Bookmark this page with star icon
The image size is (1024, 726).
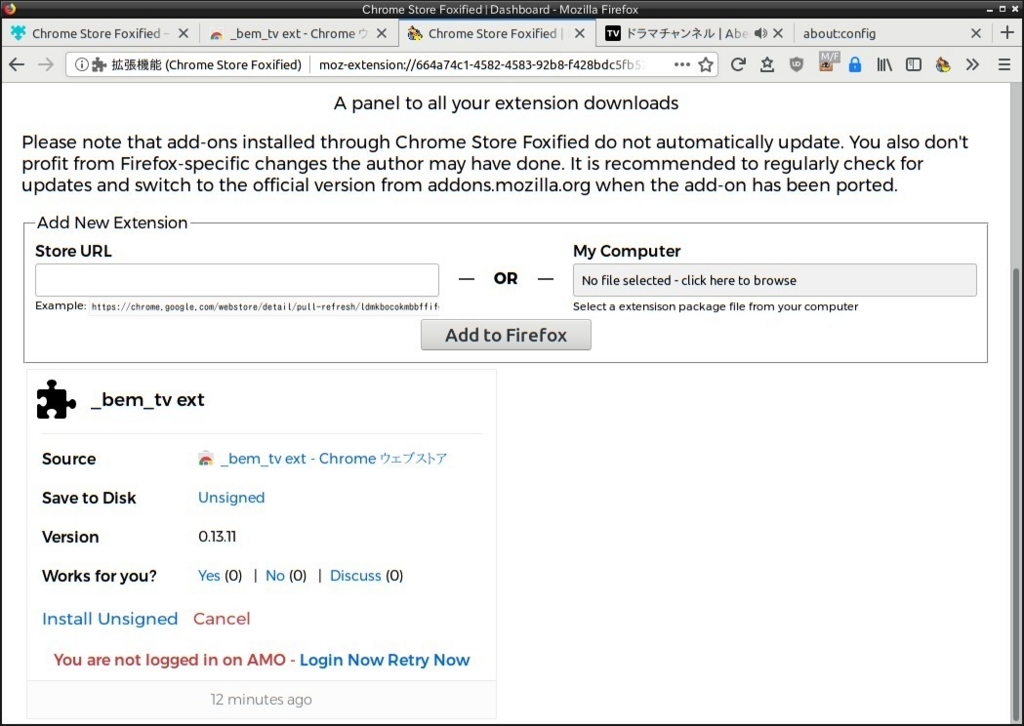(x=705, y=65)
